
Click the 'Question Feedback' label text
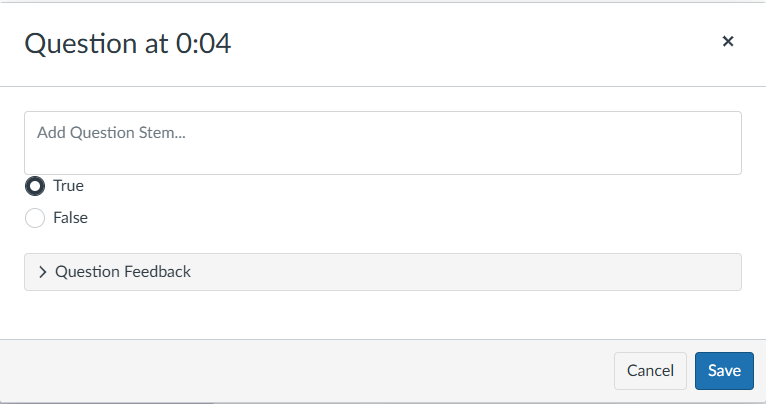pos(123,272)
